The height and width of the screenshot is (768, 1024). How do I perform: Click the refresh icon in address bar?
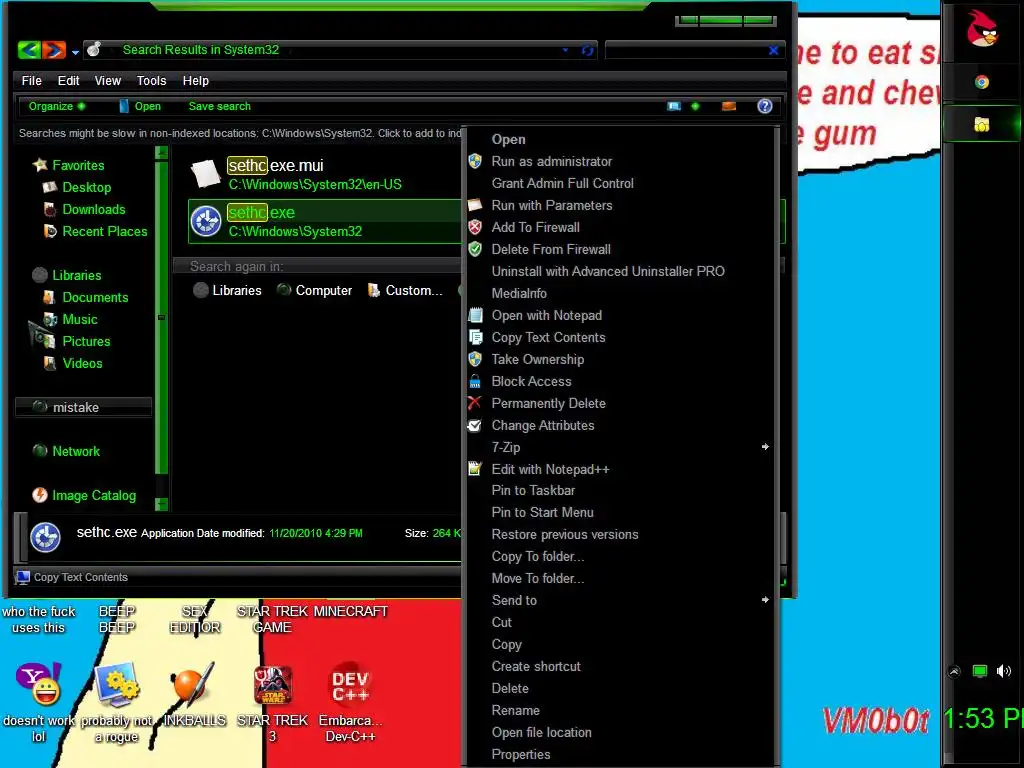[x=587, y=50]
